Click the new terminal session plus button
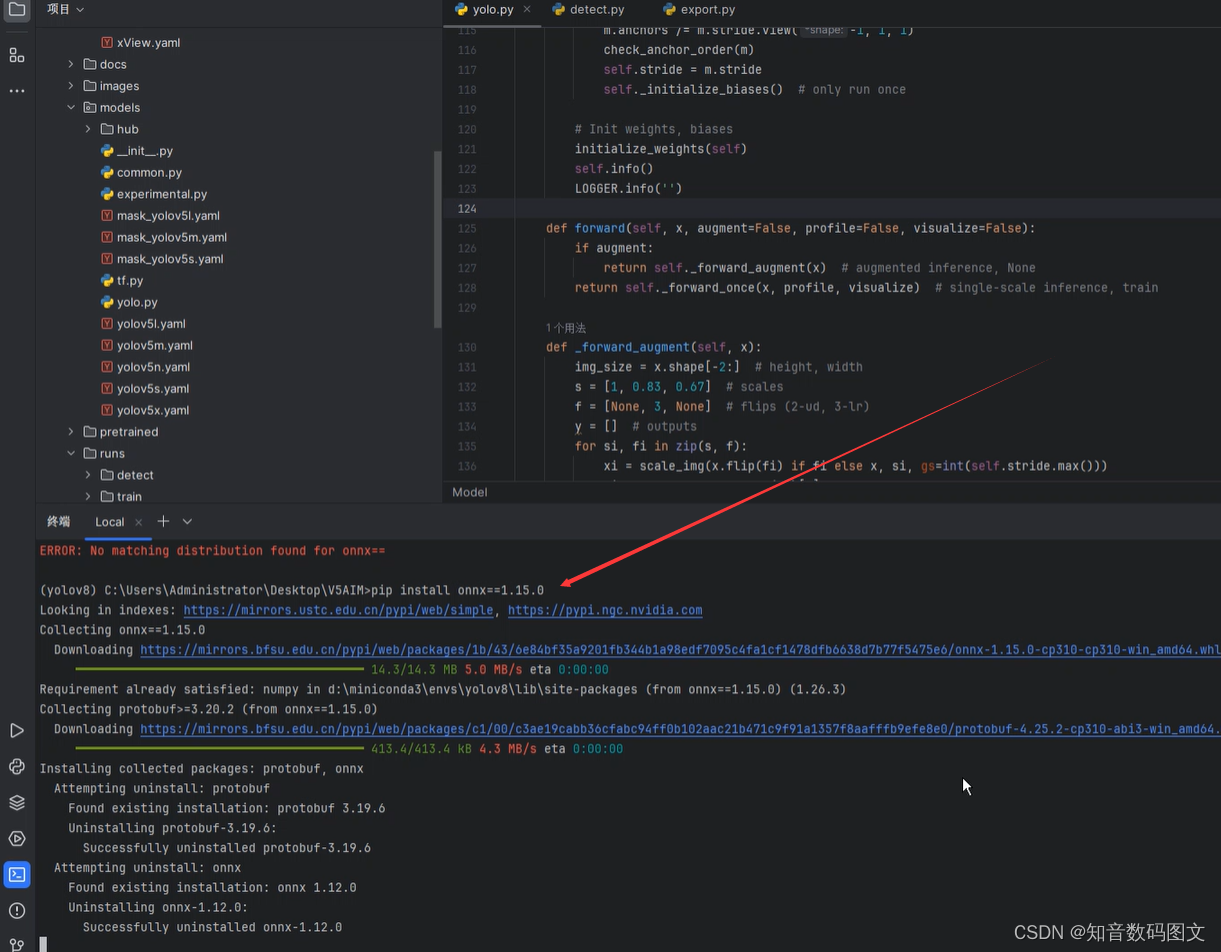The image size is (1221, 952). click(163, 521)
